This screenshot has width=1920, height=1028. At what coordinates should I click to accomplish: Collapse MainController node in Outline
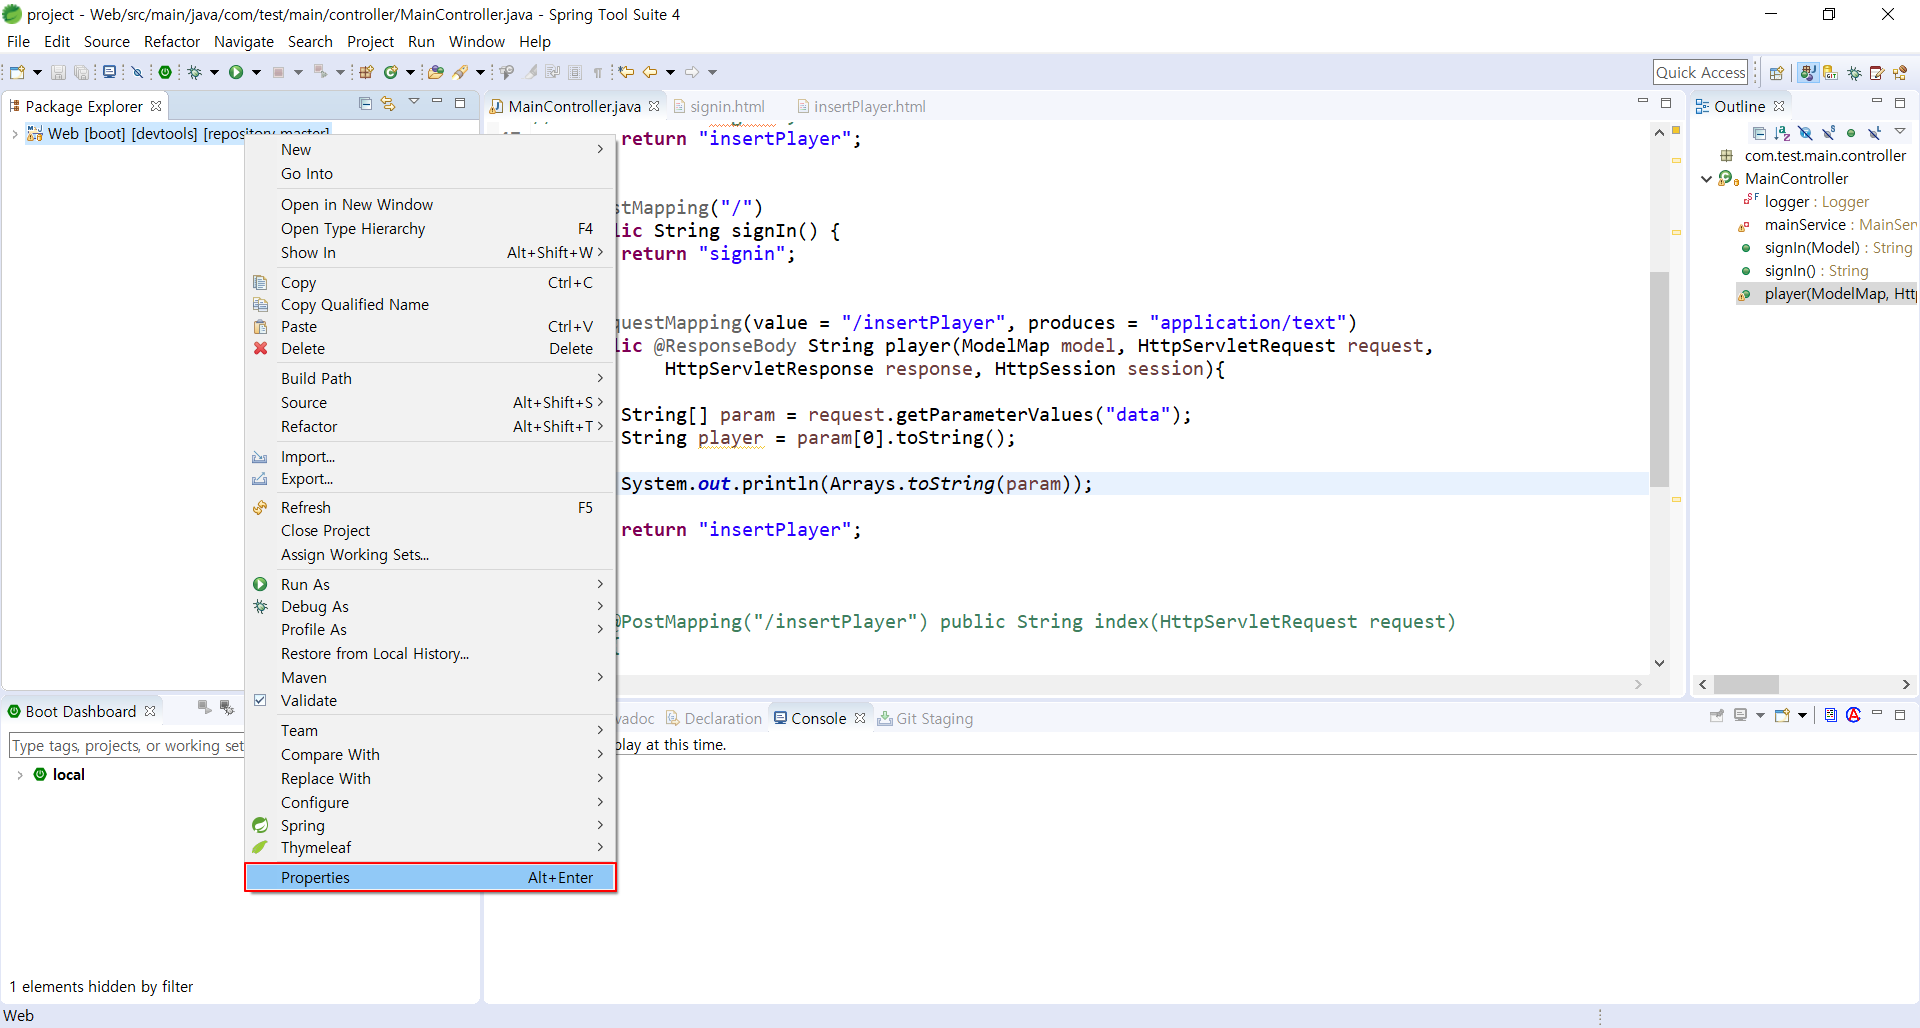click(x=1706, y=179)
